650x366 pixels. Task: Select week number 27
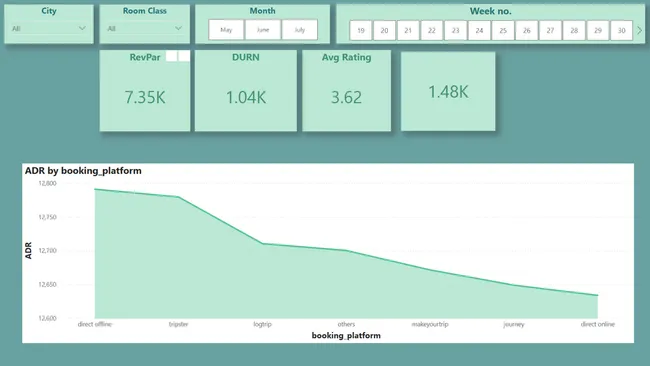click(x=550, y=30)
